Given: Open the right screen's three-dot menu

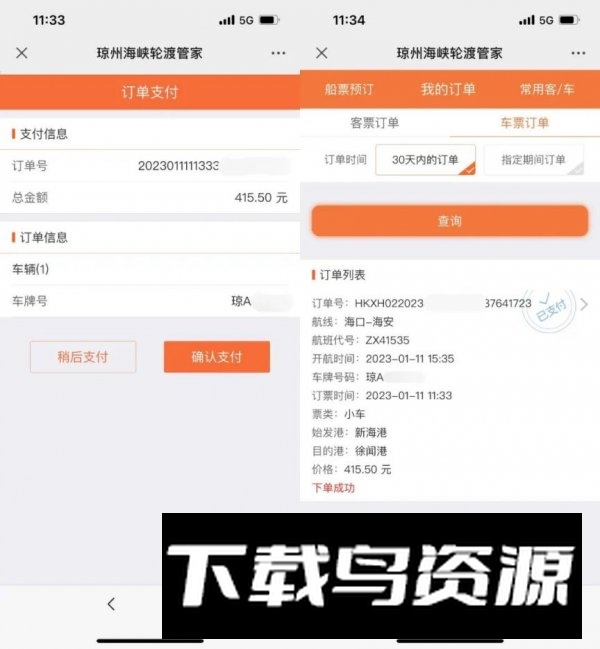Looking at the screenshot, I should pos(578,53).
